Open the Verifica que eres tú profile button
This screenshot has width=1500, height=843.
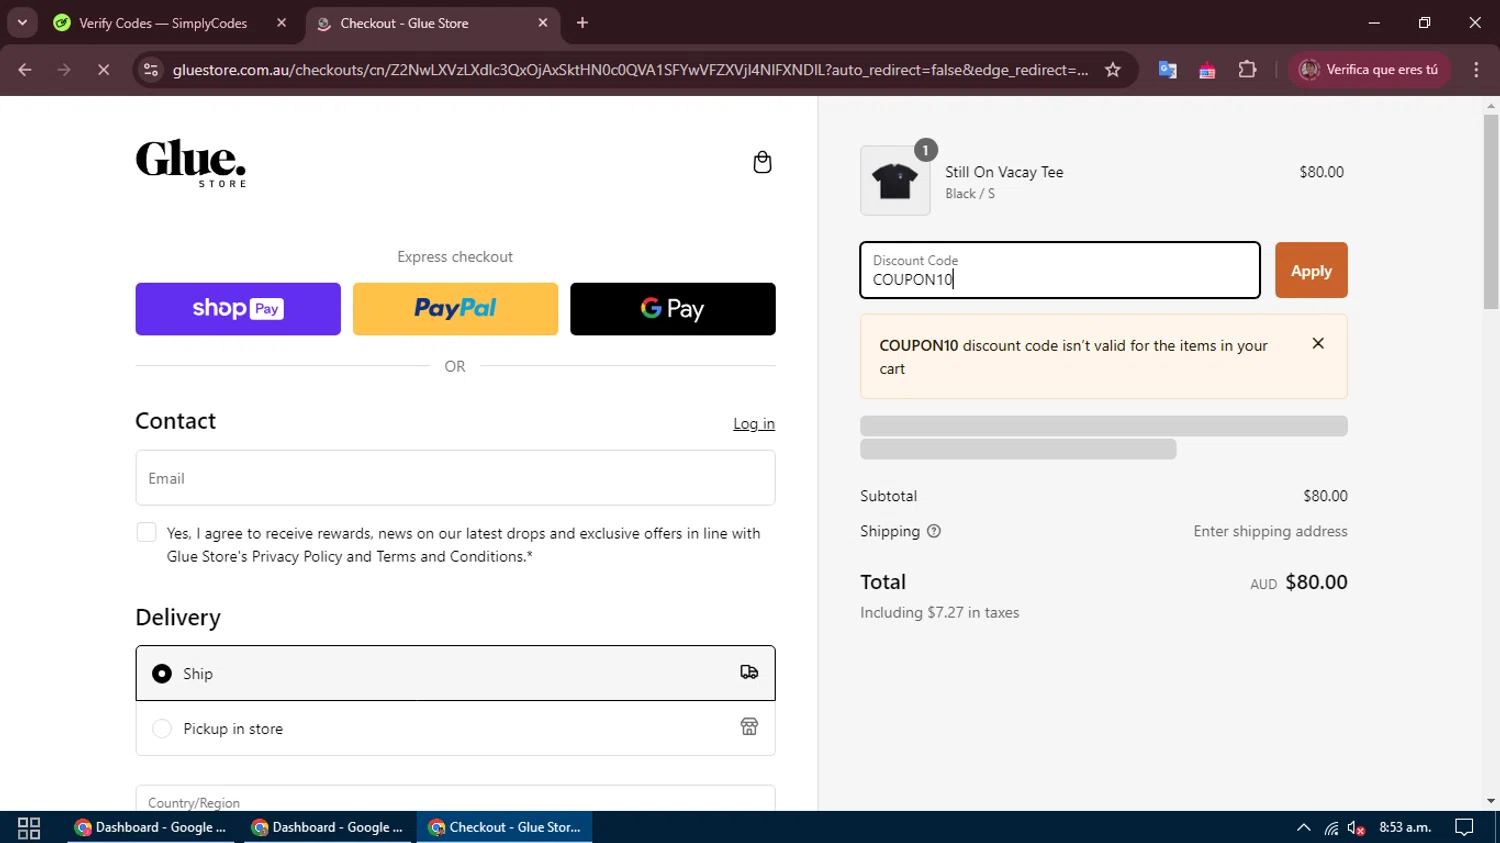tap(1369, 70)
